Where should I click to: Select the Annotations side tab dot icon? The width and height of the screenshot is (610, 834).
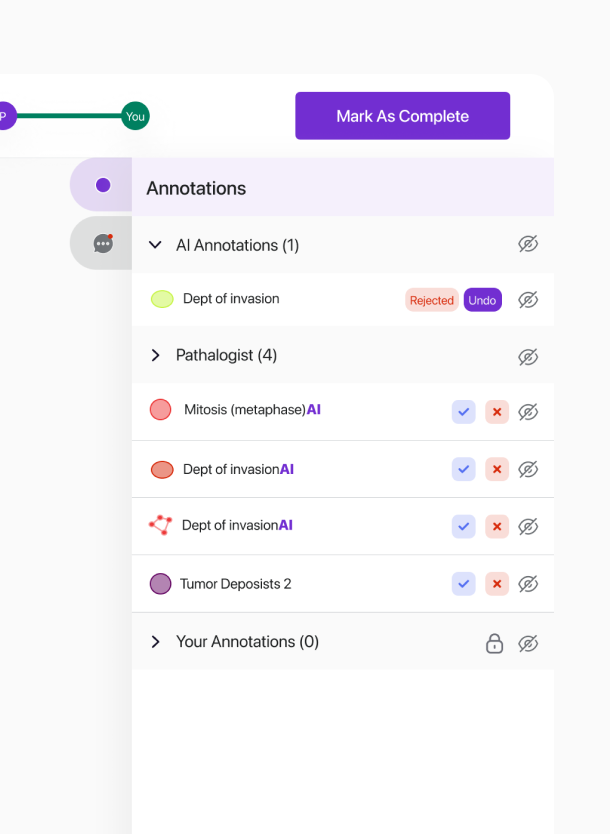(103, 185)
